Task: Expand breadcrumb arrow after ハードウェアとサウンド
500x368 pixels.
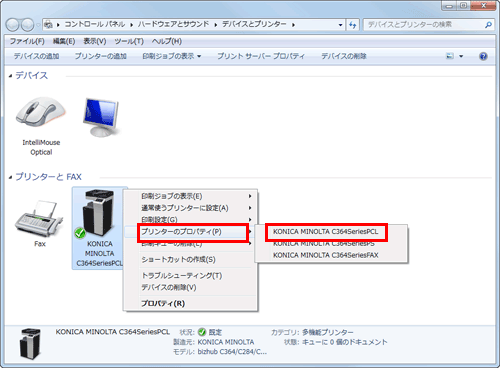Action: click(215, 25)
